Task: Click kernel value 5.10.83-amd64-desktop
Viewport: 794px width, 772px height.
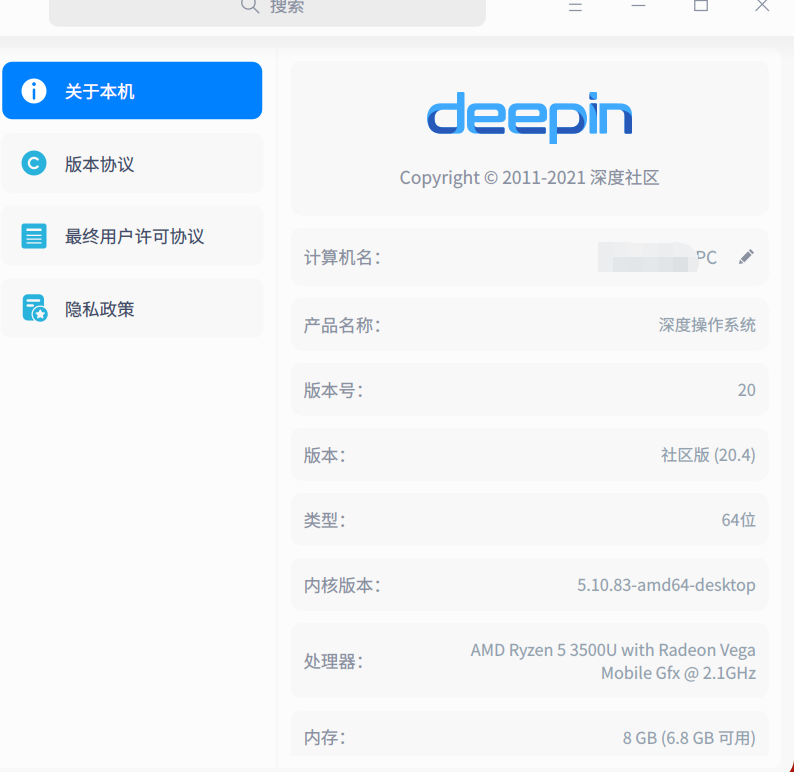Action: (x=666, y=585)
